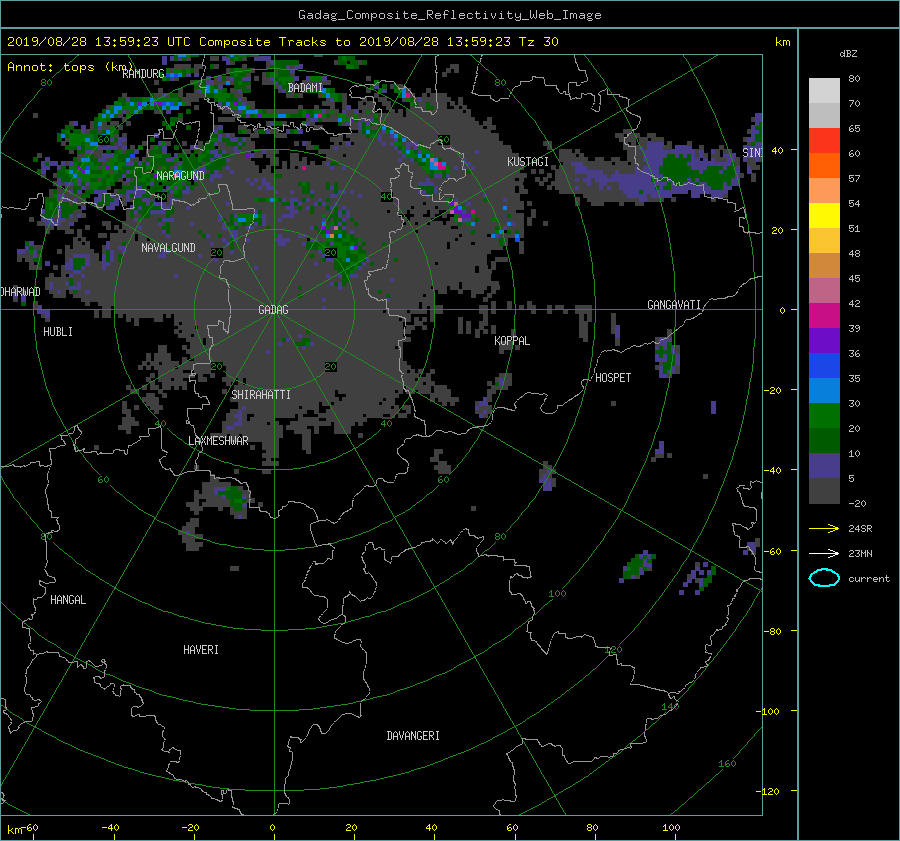Viewport: 900px width, 841px height.
Task: Click the blue 35 dBZ legend swatch
Action: [x=824, y=366]
